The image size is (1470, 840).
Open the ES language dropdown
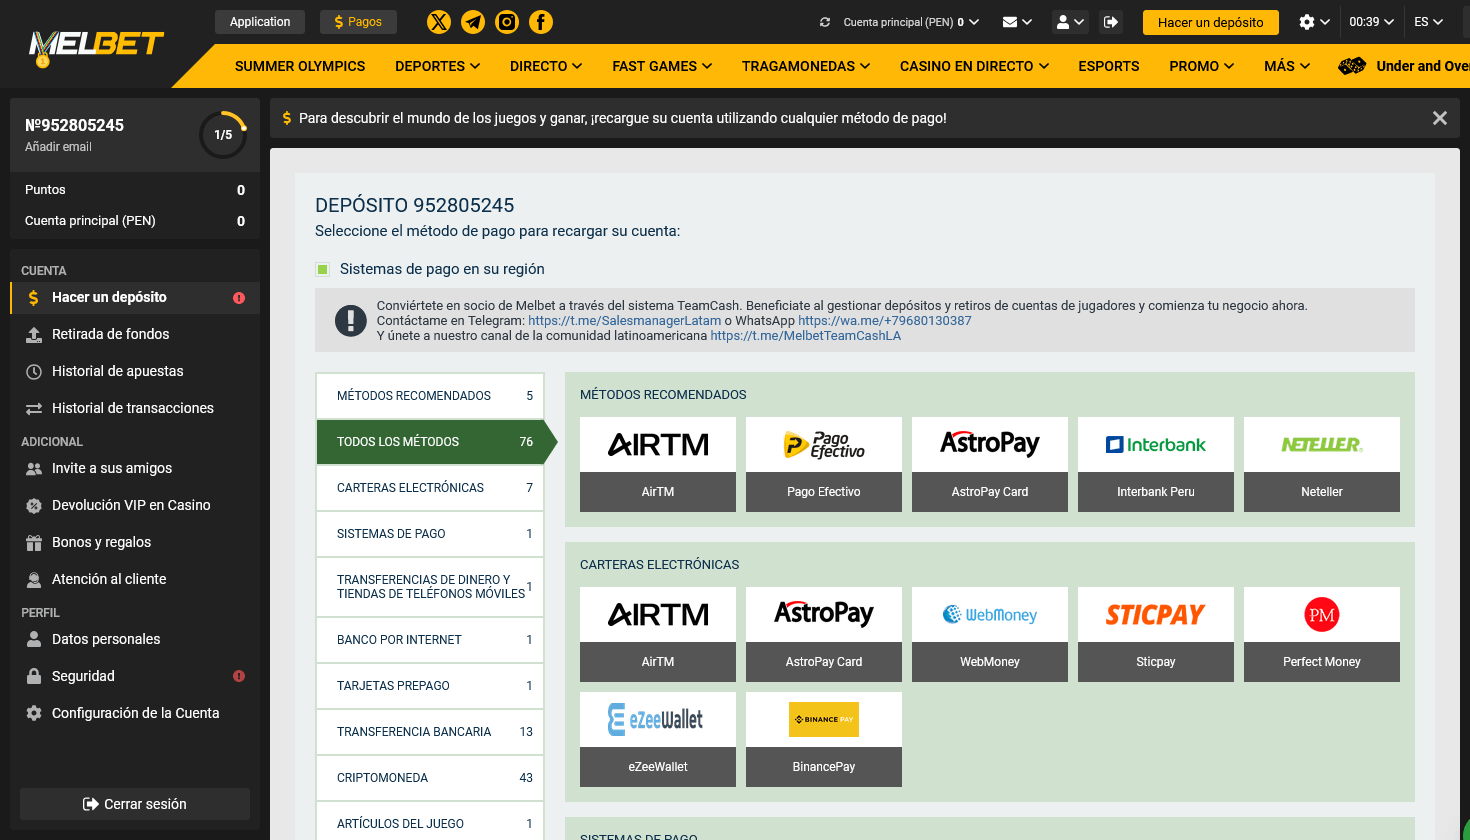coord(1428,22)
